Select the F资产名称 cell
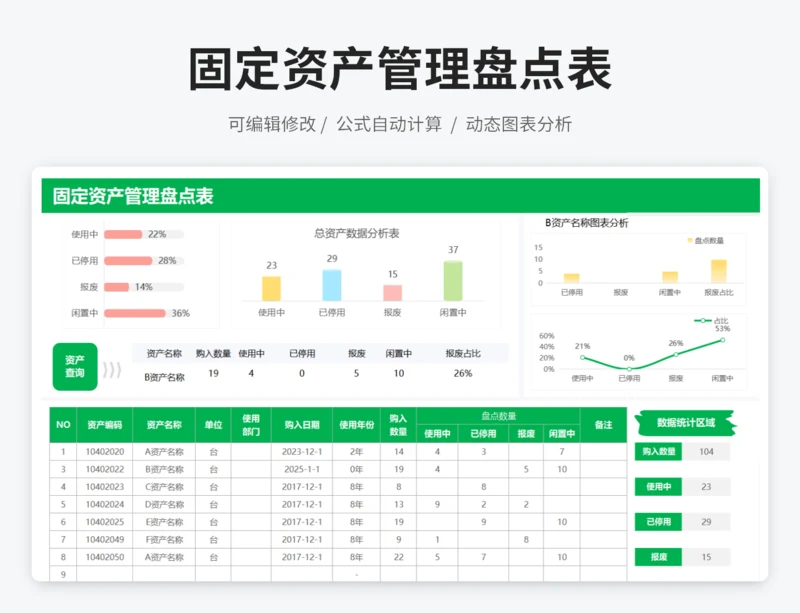Viewport: 800px width, 613px height. point(164,540)
